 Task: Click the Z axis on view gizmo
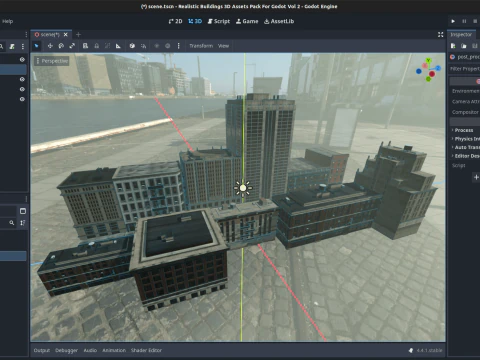438,68
